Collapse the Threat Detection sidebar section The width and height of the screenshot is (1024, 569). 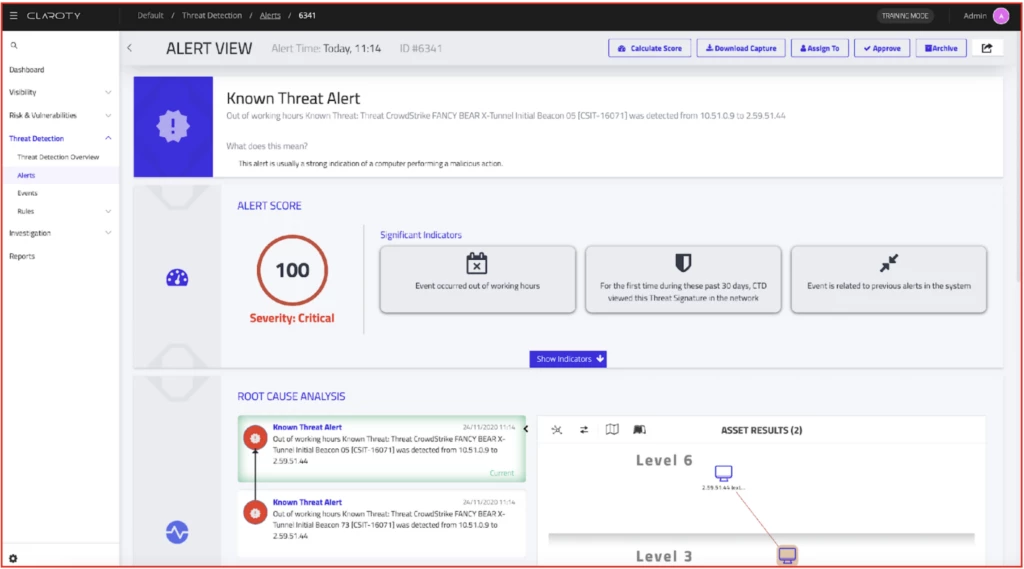click(60, 139)
